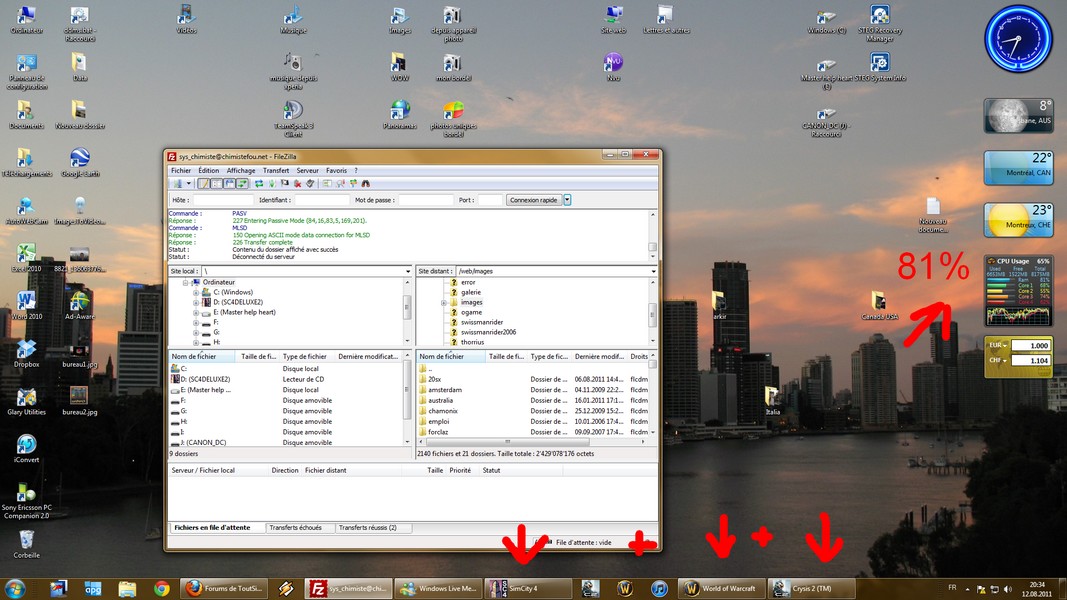Viewport: 1067px width, 600px height.
Task: Click the Port input field
Action: pos(490,200)
